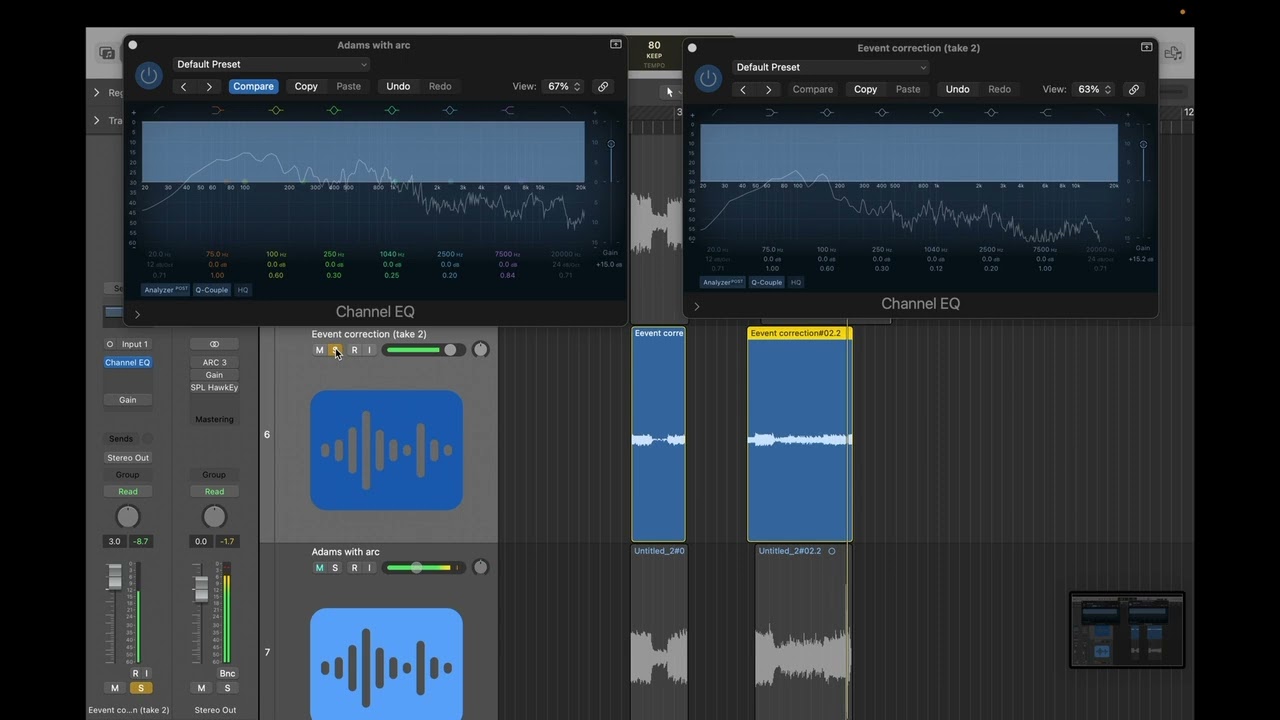The height and width of the screenshot is (720, 1280).
Task: Adjust master Gain slider in Adams with arc EQ
Action: tap(611, 146)
